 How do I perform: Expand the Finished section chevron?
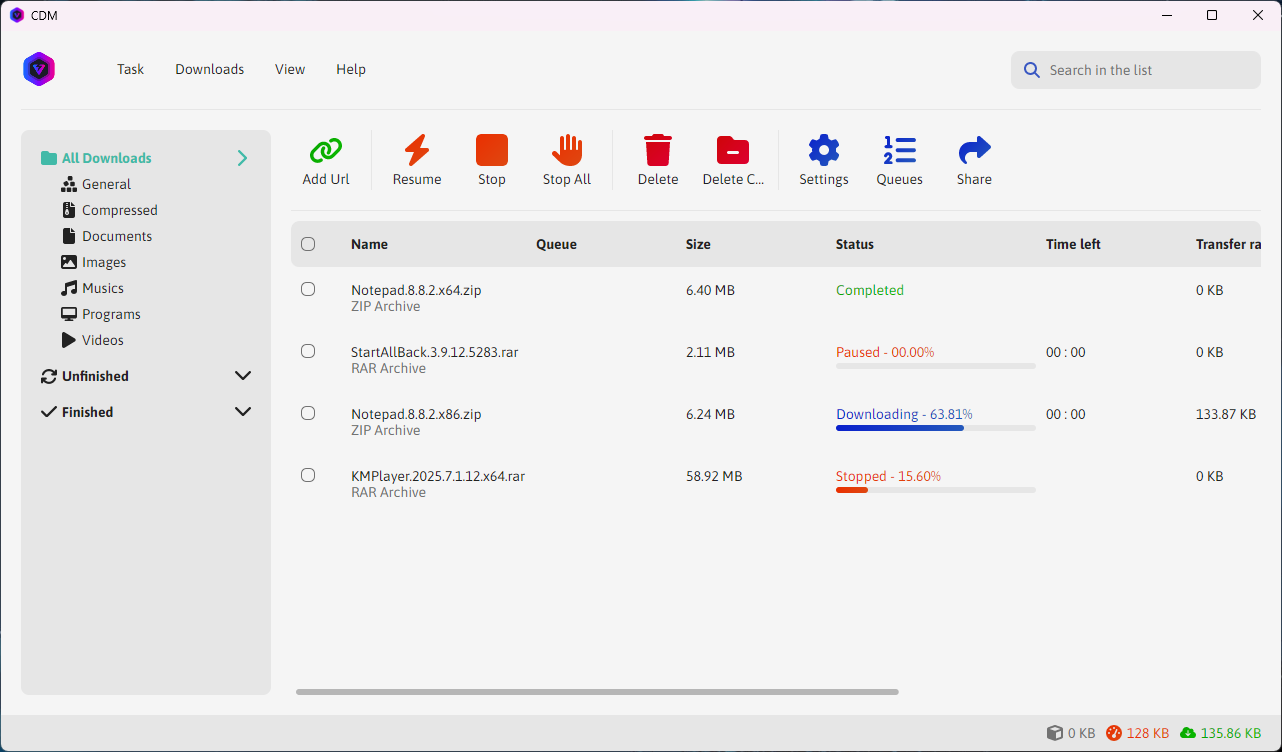click(242, 412)
